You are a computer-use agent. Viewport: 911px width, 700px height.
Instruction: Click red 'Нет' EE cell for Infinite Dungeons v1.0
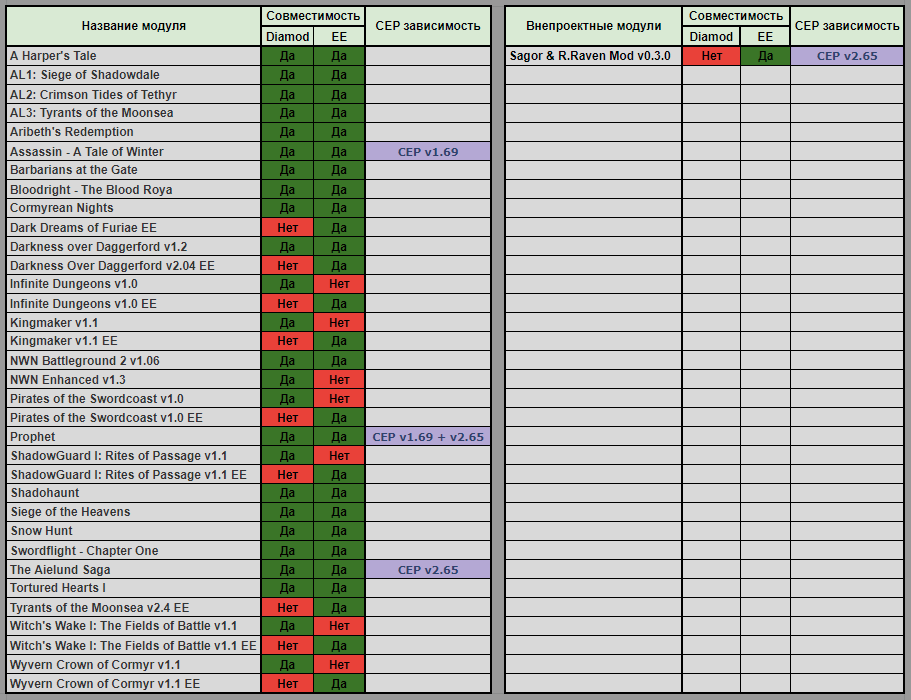[339, 285]
